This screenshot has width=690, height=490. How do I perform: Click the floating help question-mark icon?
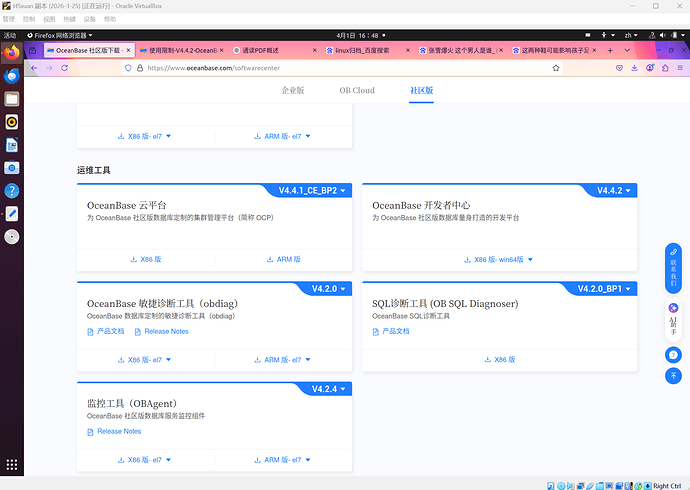[x=673, y=354]
